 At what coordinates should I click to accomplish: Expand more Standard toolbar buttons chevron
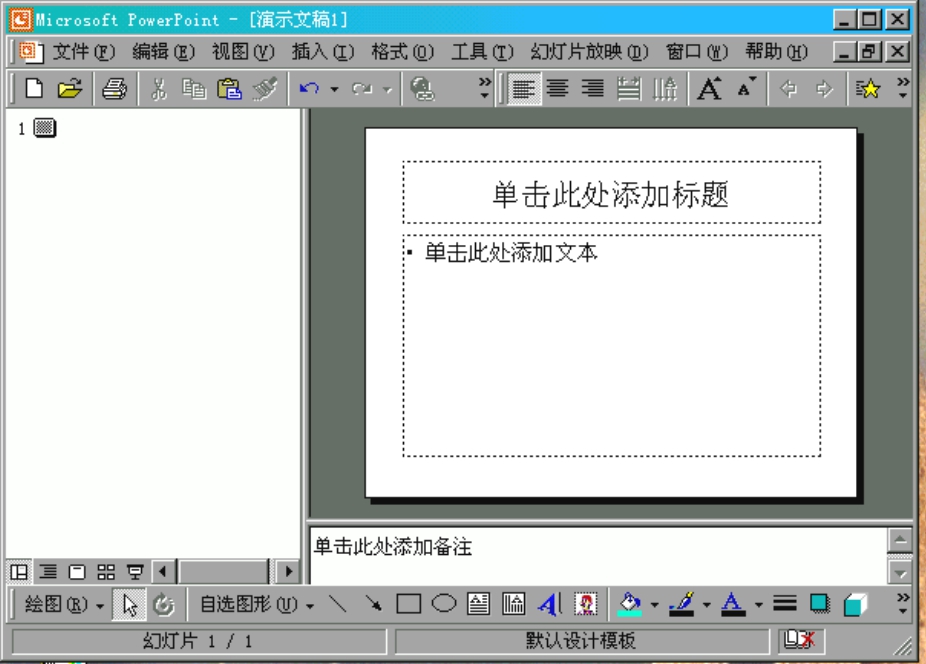(485, 88)
